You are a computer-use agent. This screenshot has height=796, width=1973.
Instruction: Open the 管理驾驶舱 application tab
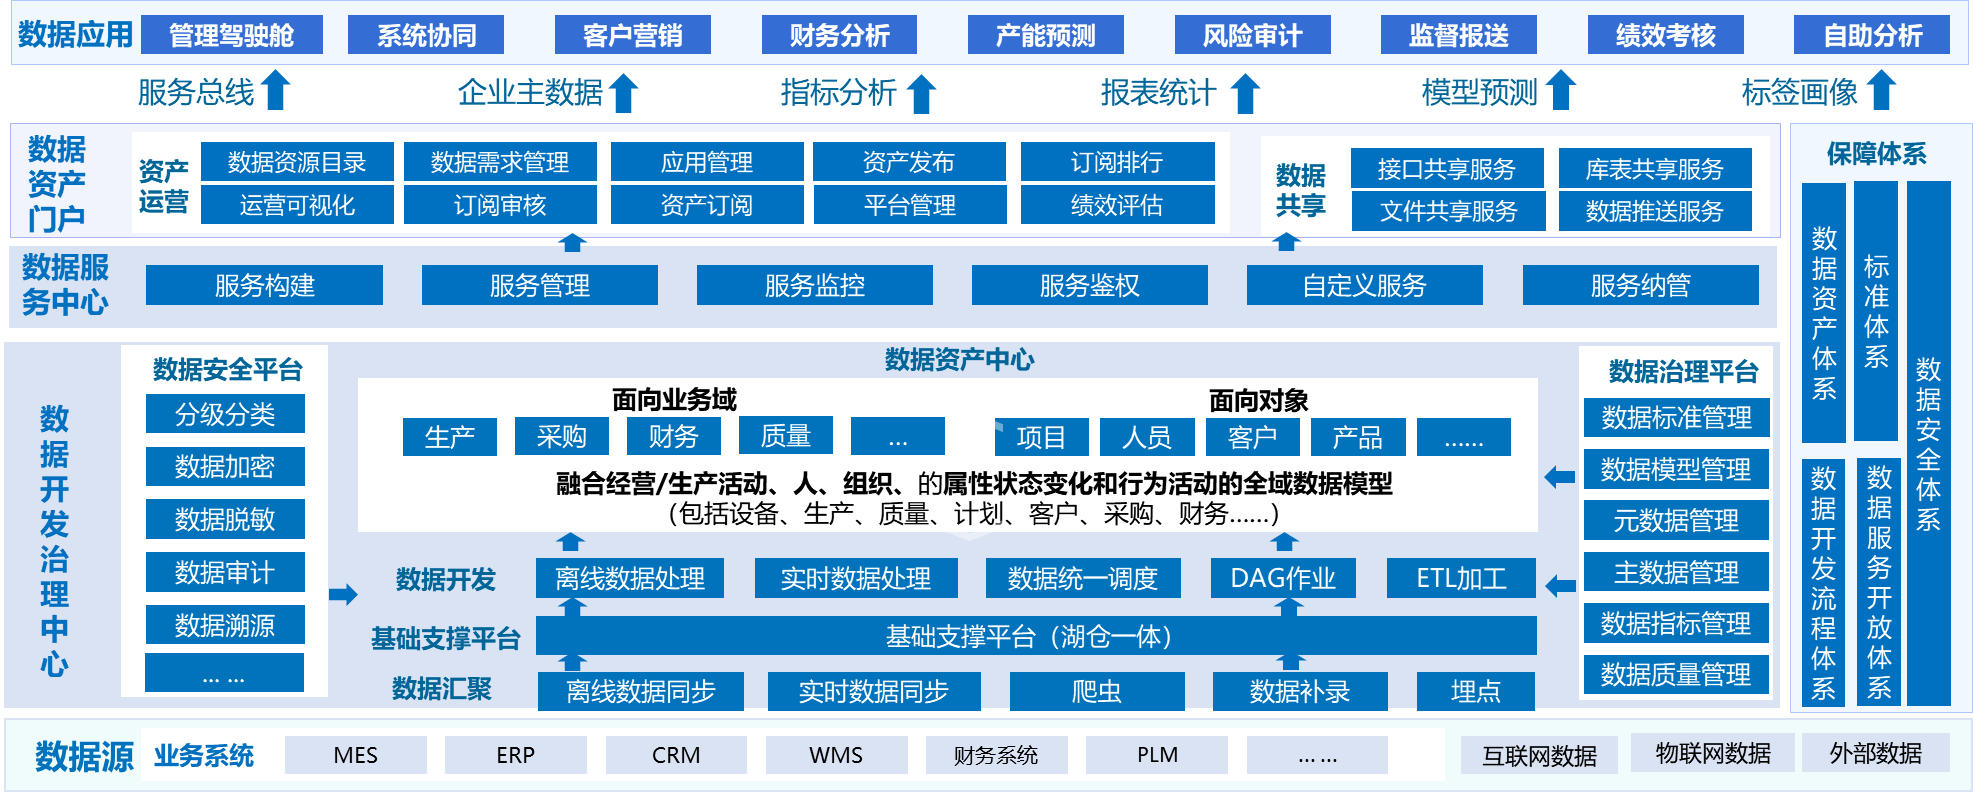(232, 36)
